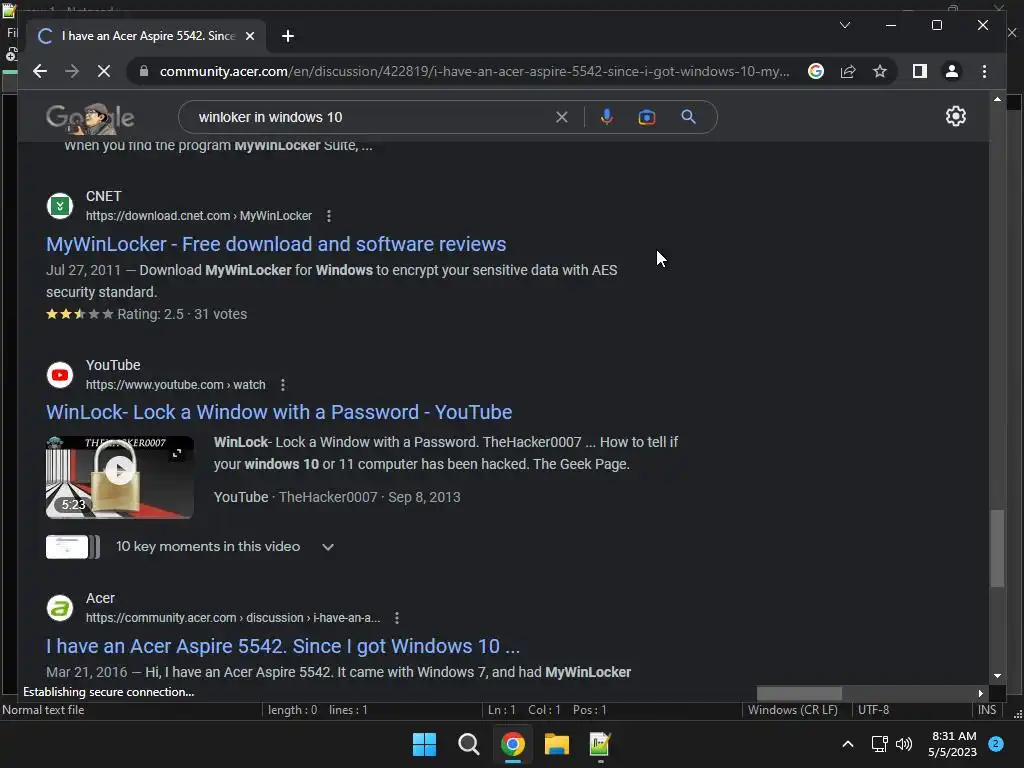
Task: Toggle INS mode in Notepad++ status bar
Action: pyautogui.click(x=987, y=710)
